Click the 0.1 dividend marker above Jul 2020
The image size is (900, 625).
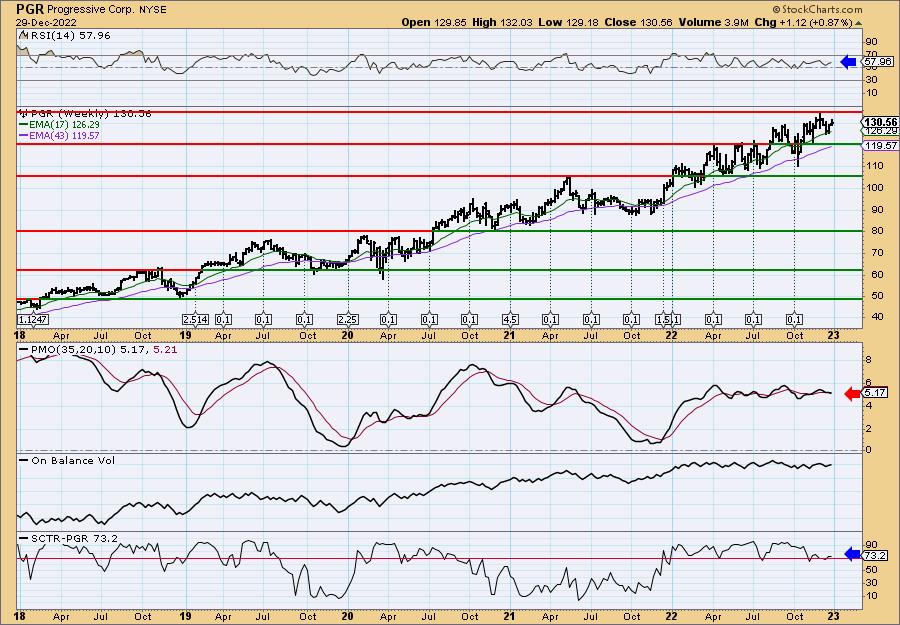(429, 319)
